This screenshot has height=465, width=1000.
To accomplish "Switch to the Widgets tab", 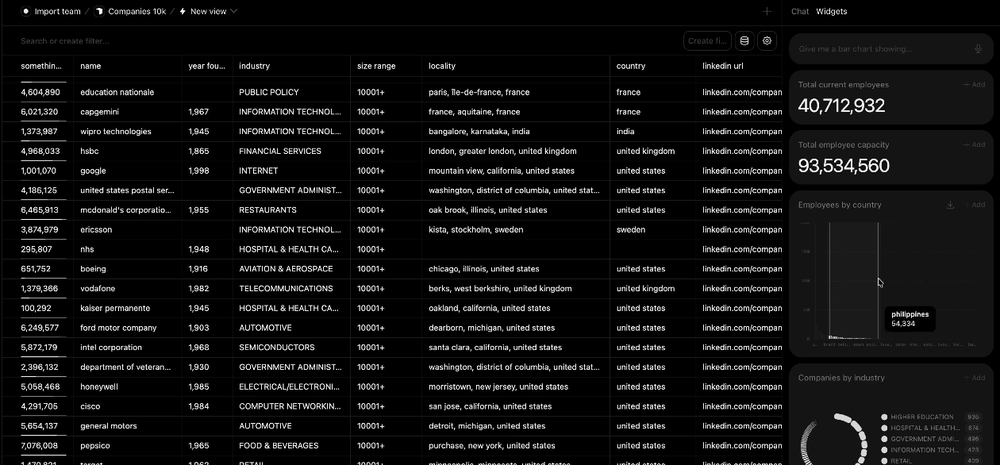I will pyautogui.click(x=832, y=11).
